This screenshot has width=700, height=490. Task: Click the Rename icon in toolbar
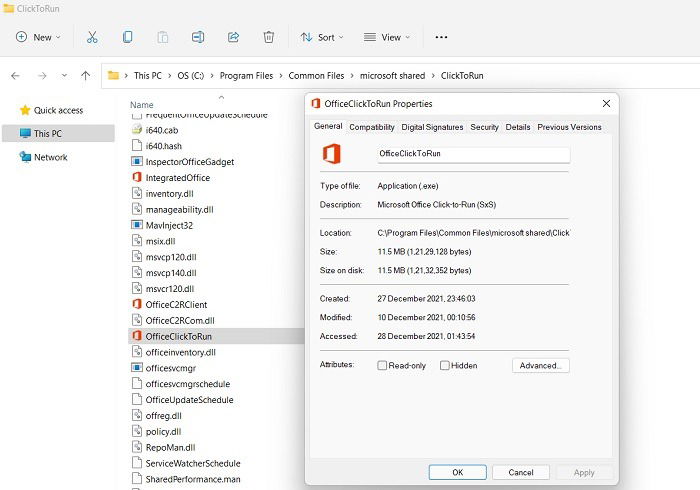point(198,37)
